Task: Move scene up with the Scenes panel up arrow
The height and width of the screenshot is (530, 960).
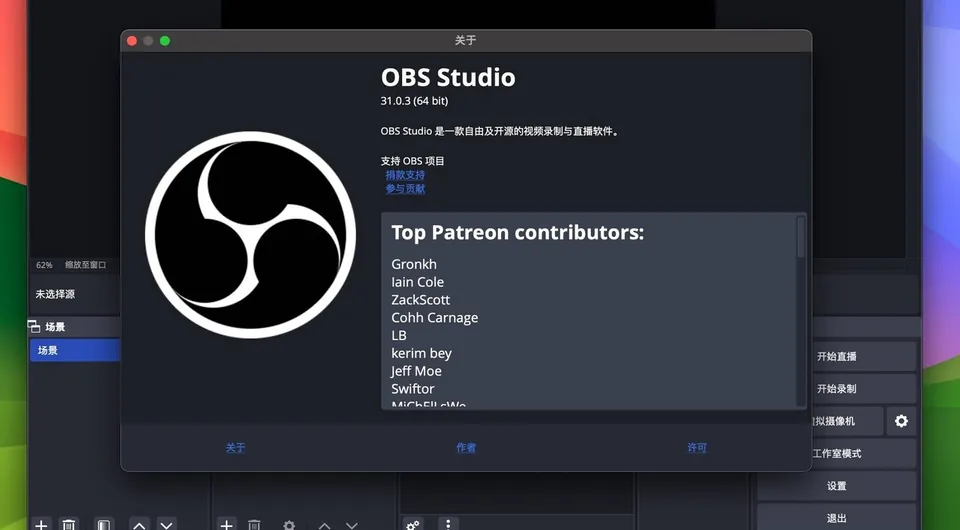Action: 139,524
